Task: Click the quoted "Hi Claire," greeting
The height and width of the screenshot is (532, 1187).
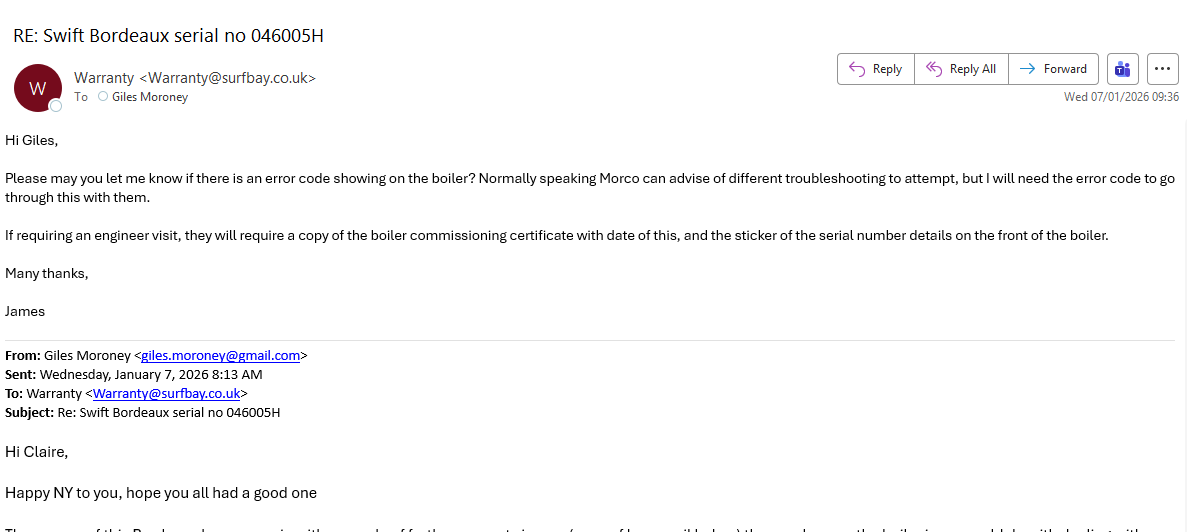Action: [36, 452]
